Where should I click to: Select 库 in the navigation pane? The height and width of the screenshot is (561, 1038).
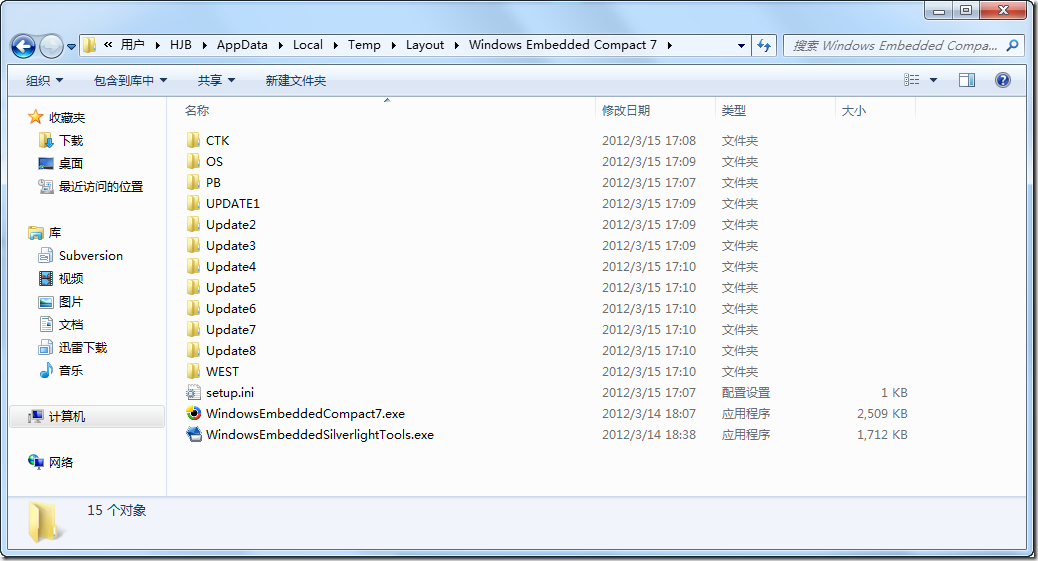click(55, 232)
